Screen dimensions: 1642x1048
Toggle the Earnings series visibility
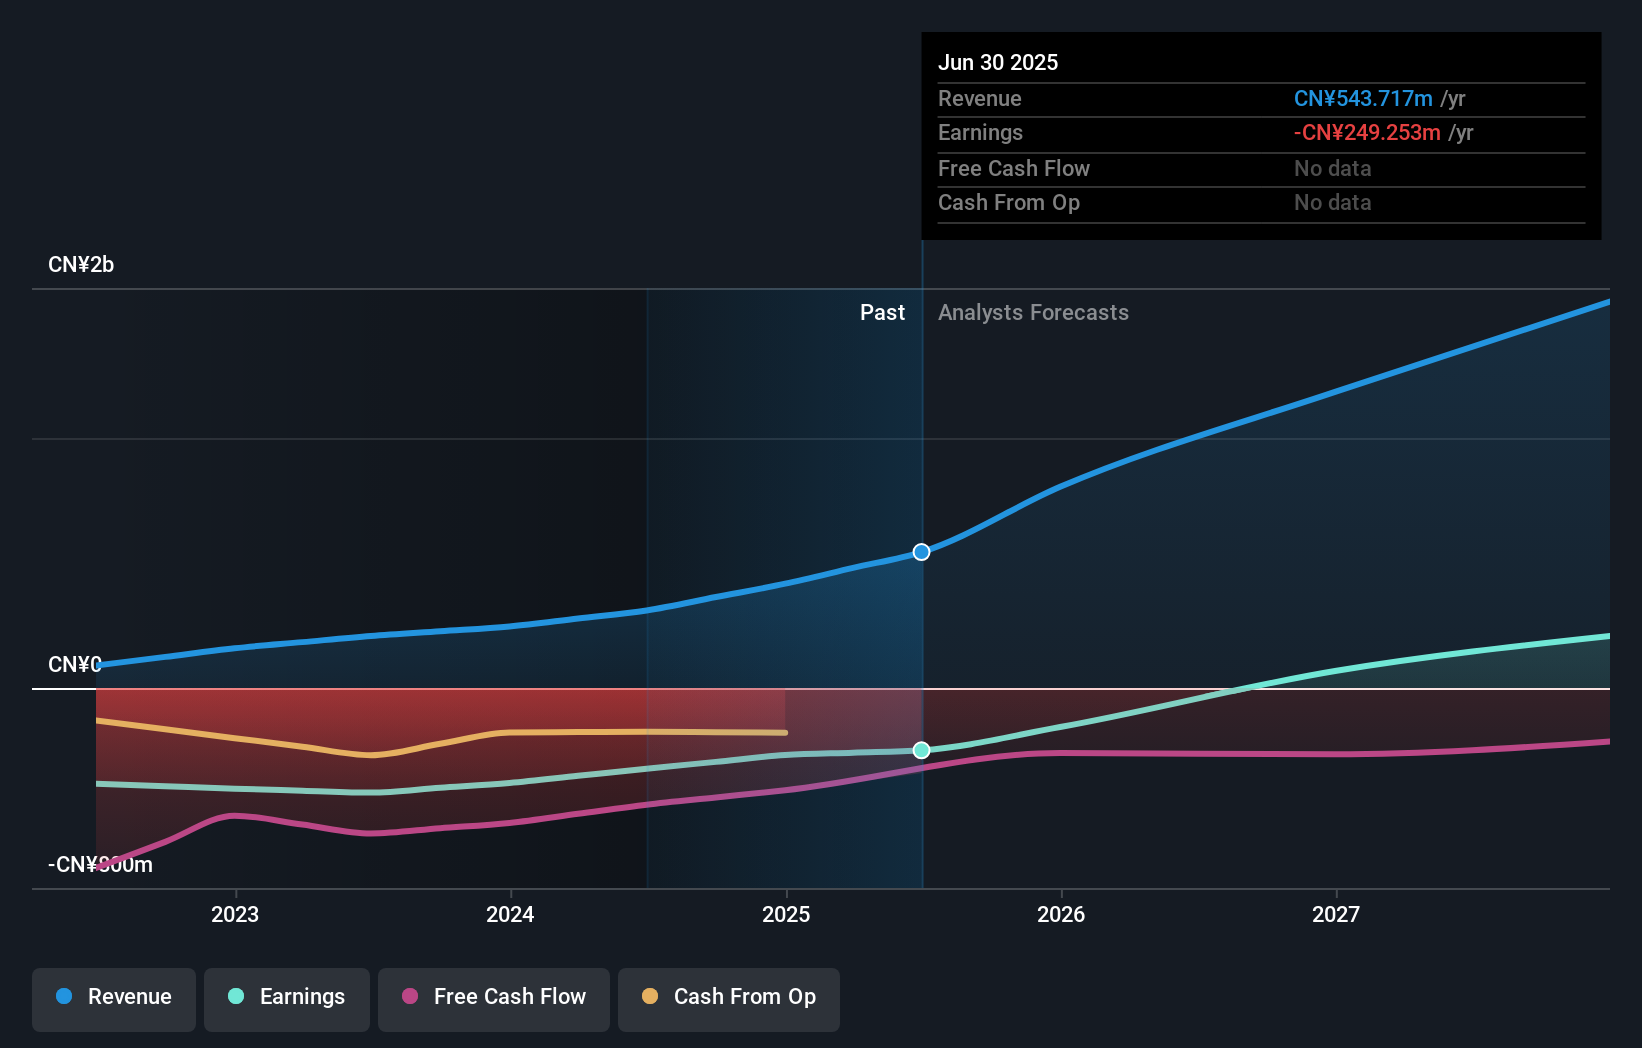pos(287,997)
